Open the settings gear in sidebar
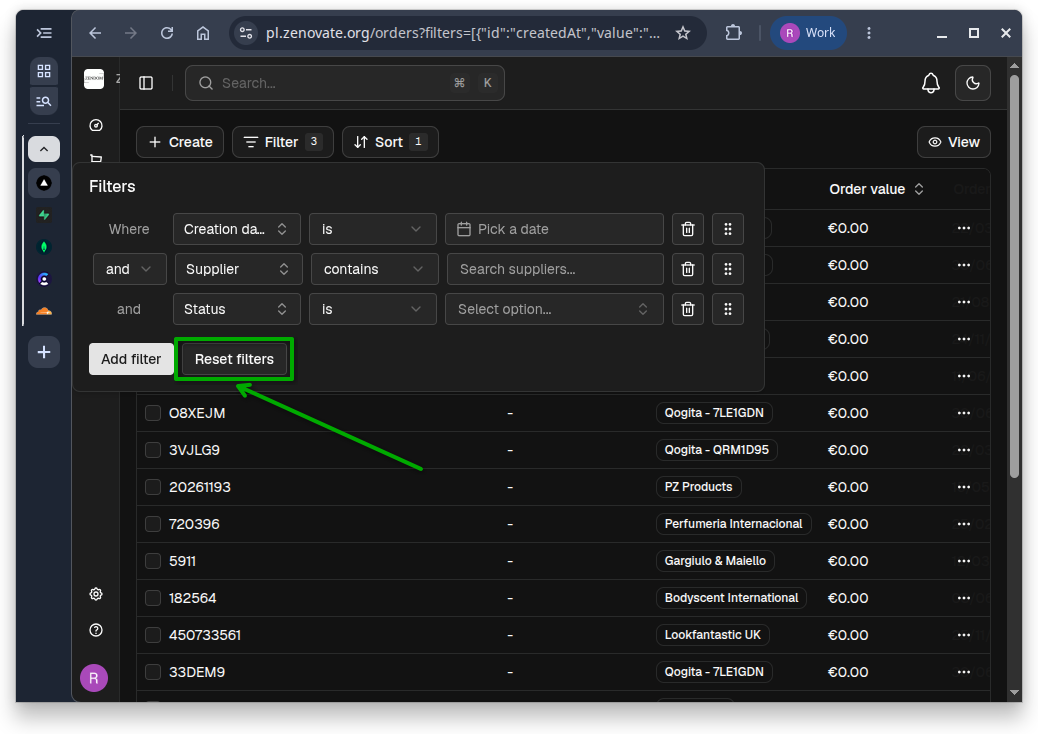1038x734 pixels. (96, 594)
